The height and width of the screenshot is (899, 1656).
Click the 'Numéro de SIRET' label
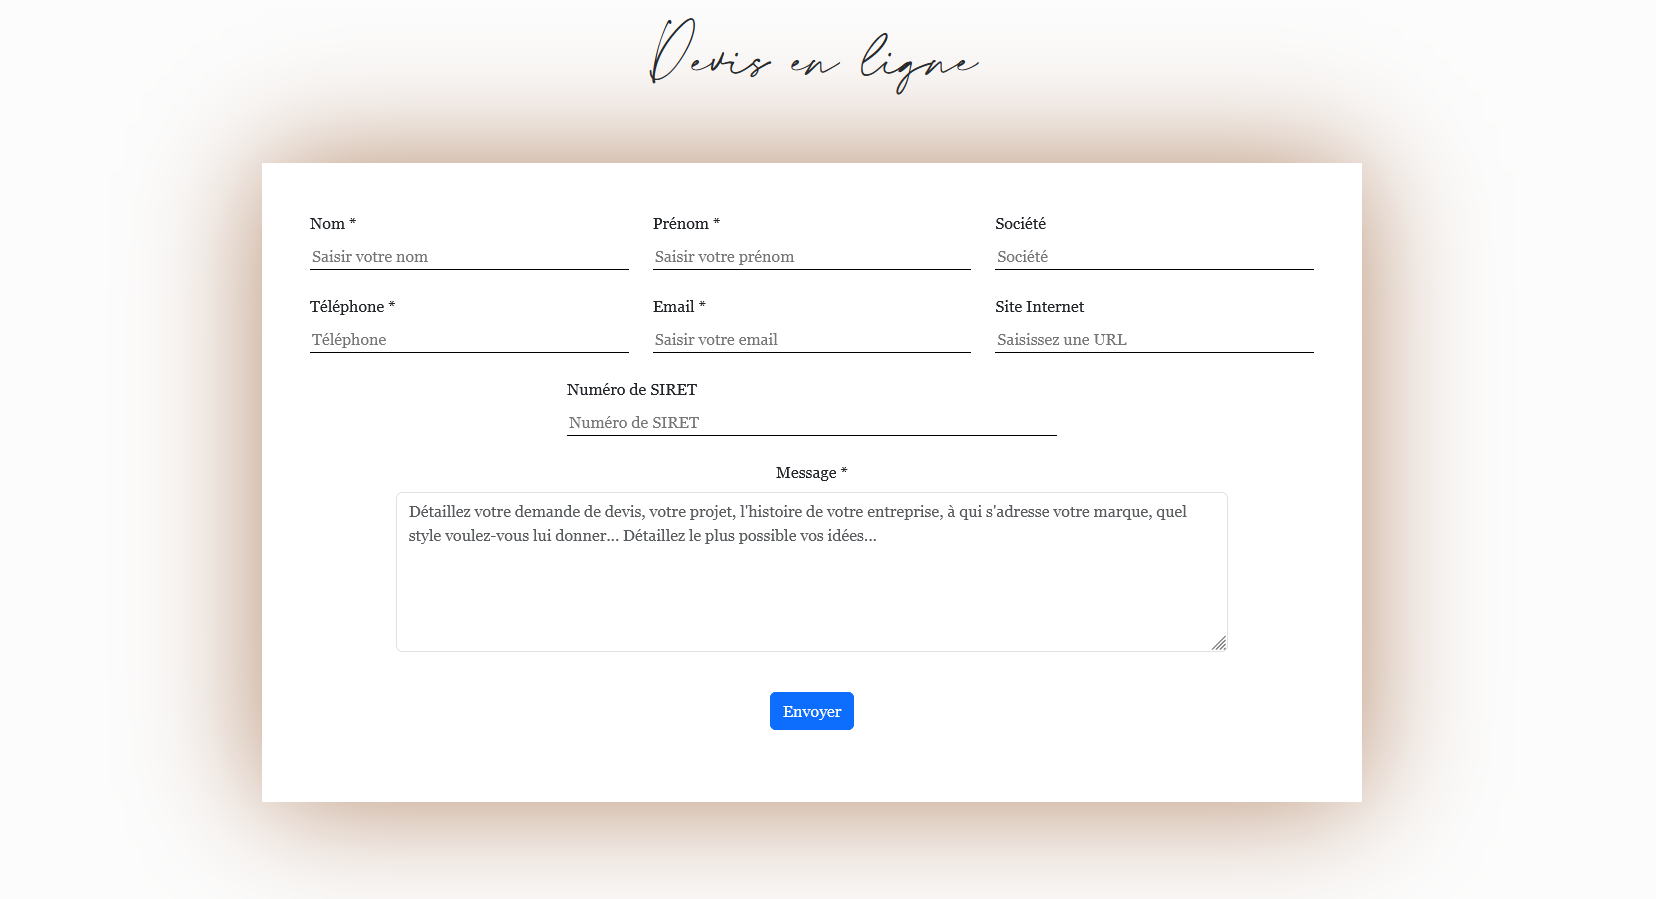pyautogui.click(x=631, y=390)
